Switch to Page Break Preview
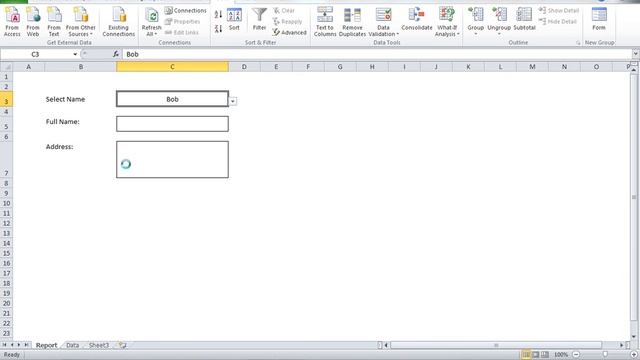Viewport: 640px width, 360px height. (x=545, y=355)
